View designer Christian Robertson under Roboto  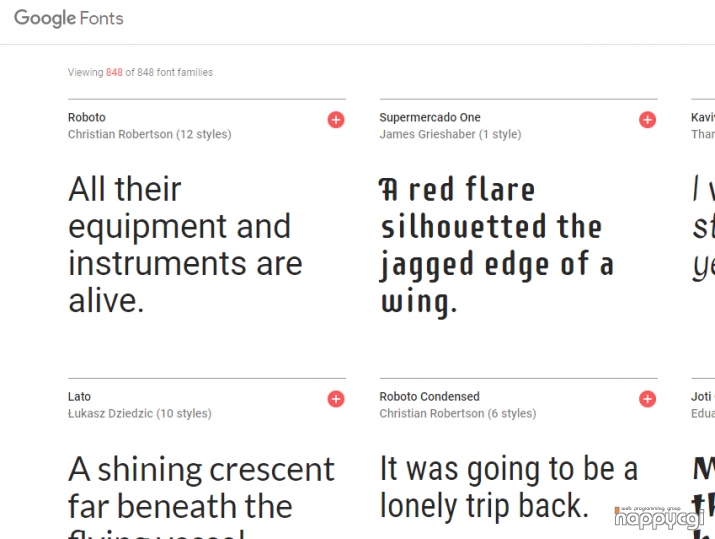pos(120,135)
